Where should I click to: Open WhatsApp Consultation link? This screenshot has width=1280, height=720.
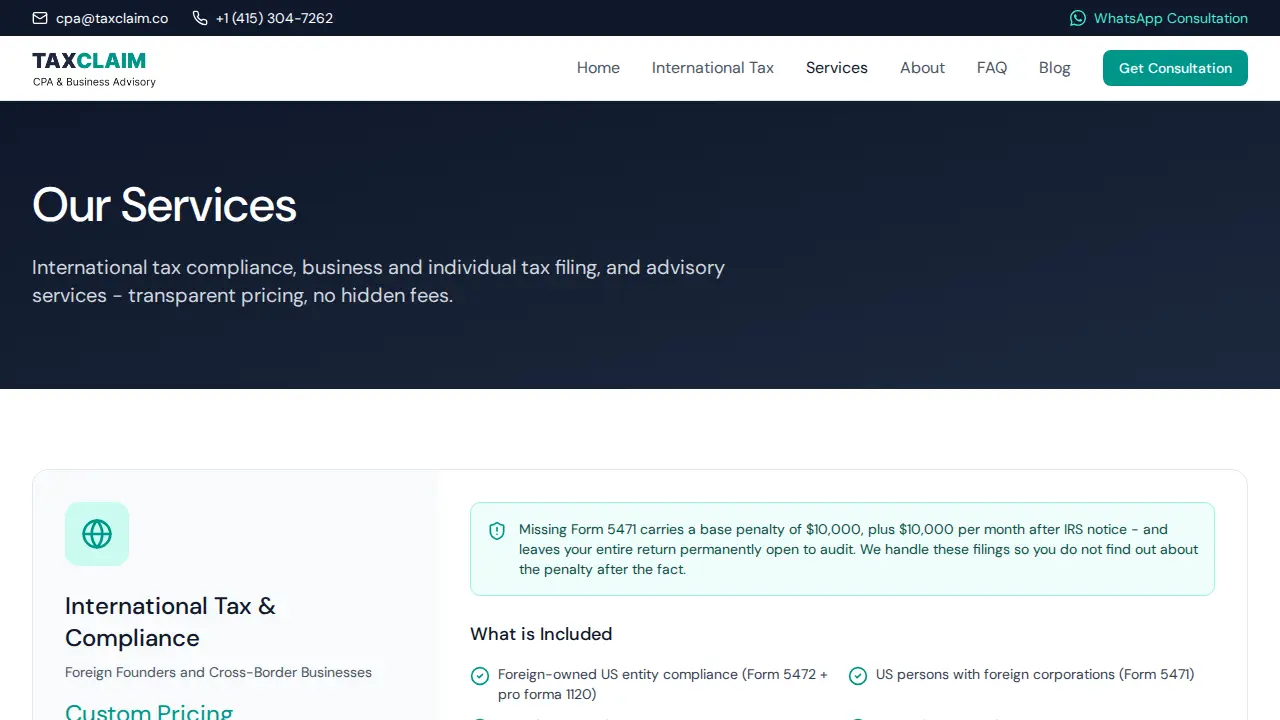(x=1159, y=18)
